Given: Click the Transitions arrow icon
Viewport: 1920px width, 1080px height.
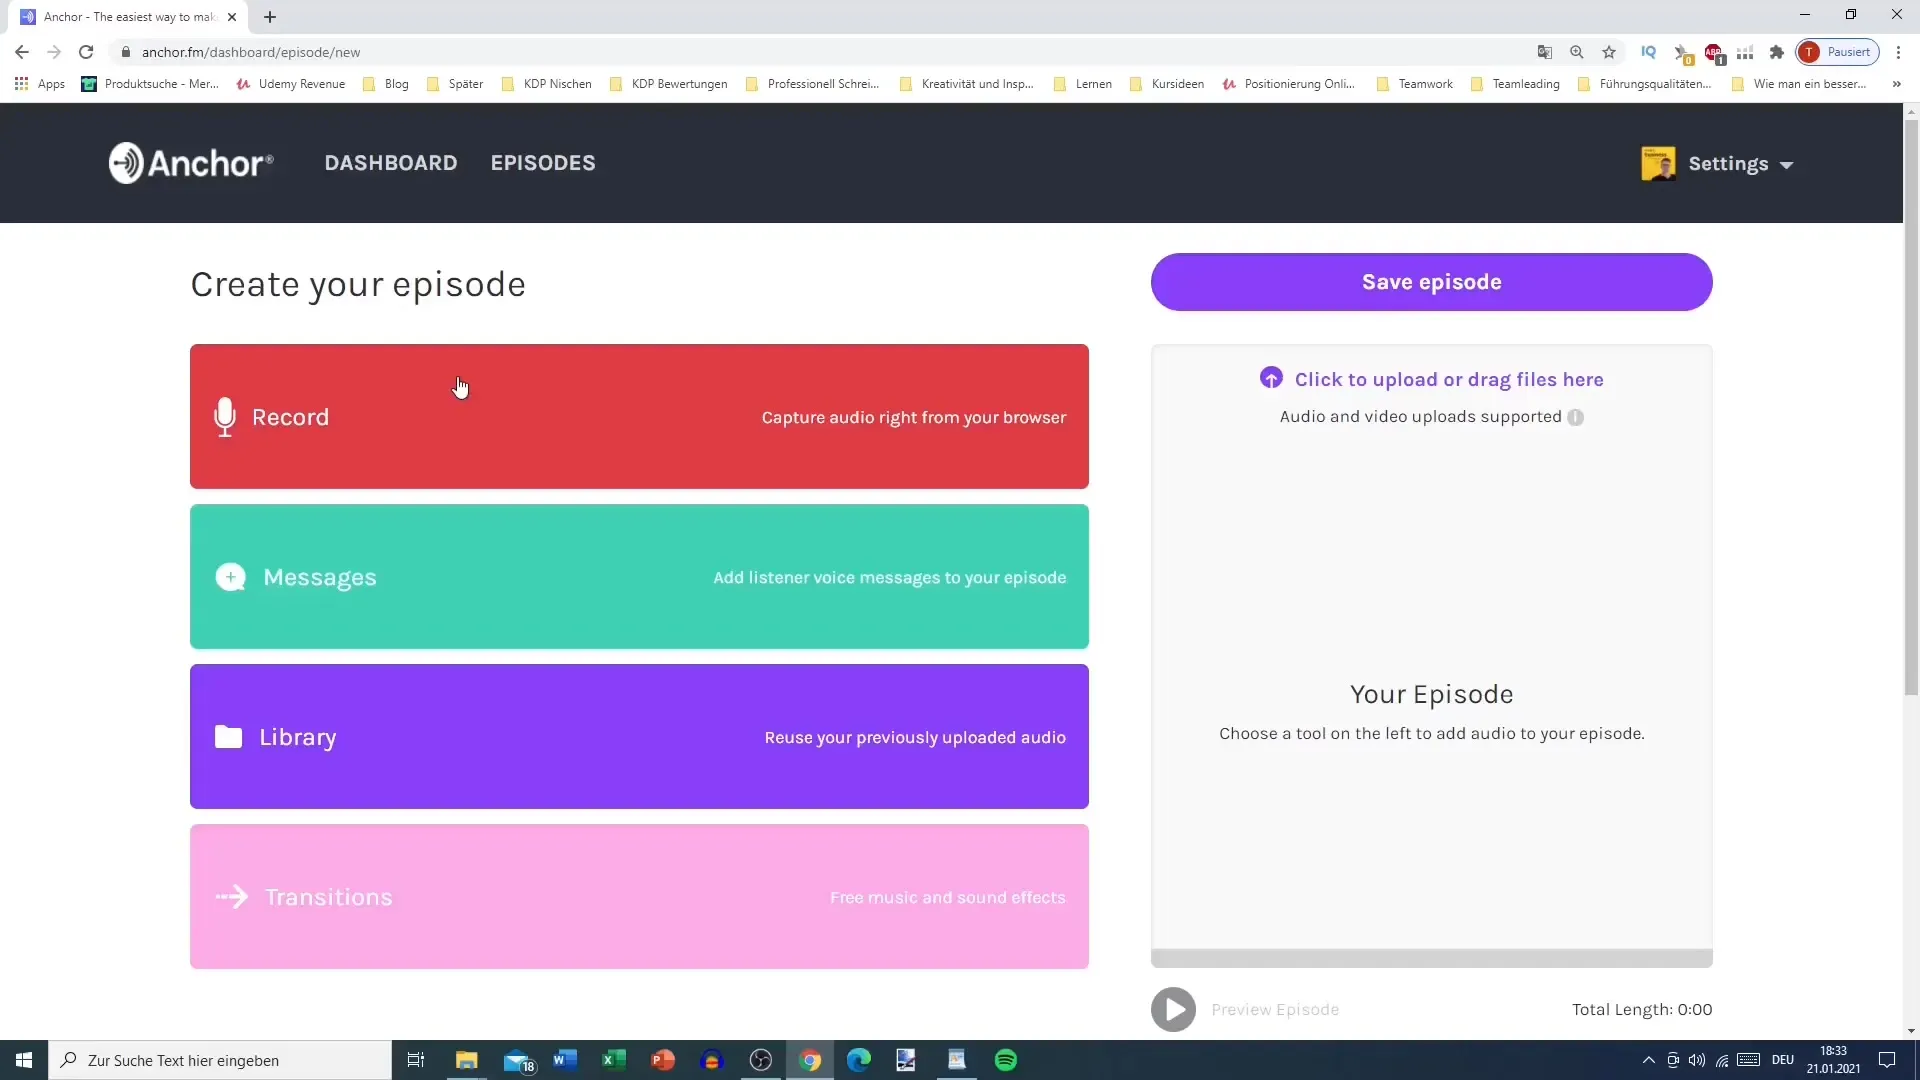Looking at the screenshot, I should (x=232, y=897).
